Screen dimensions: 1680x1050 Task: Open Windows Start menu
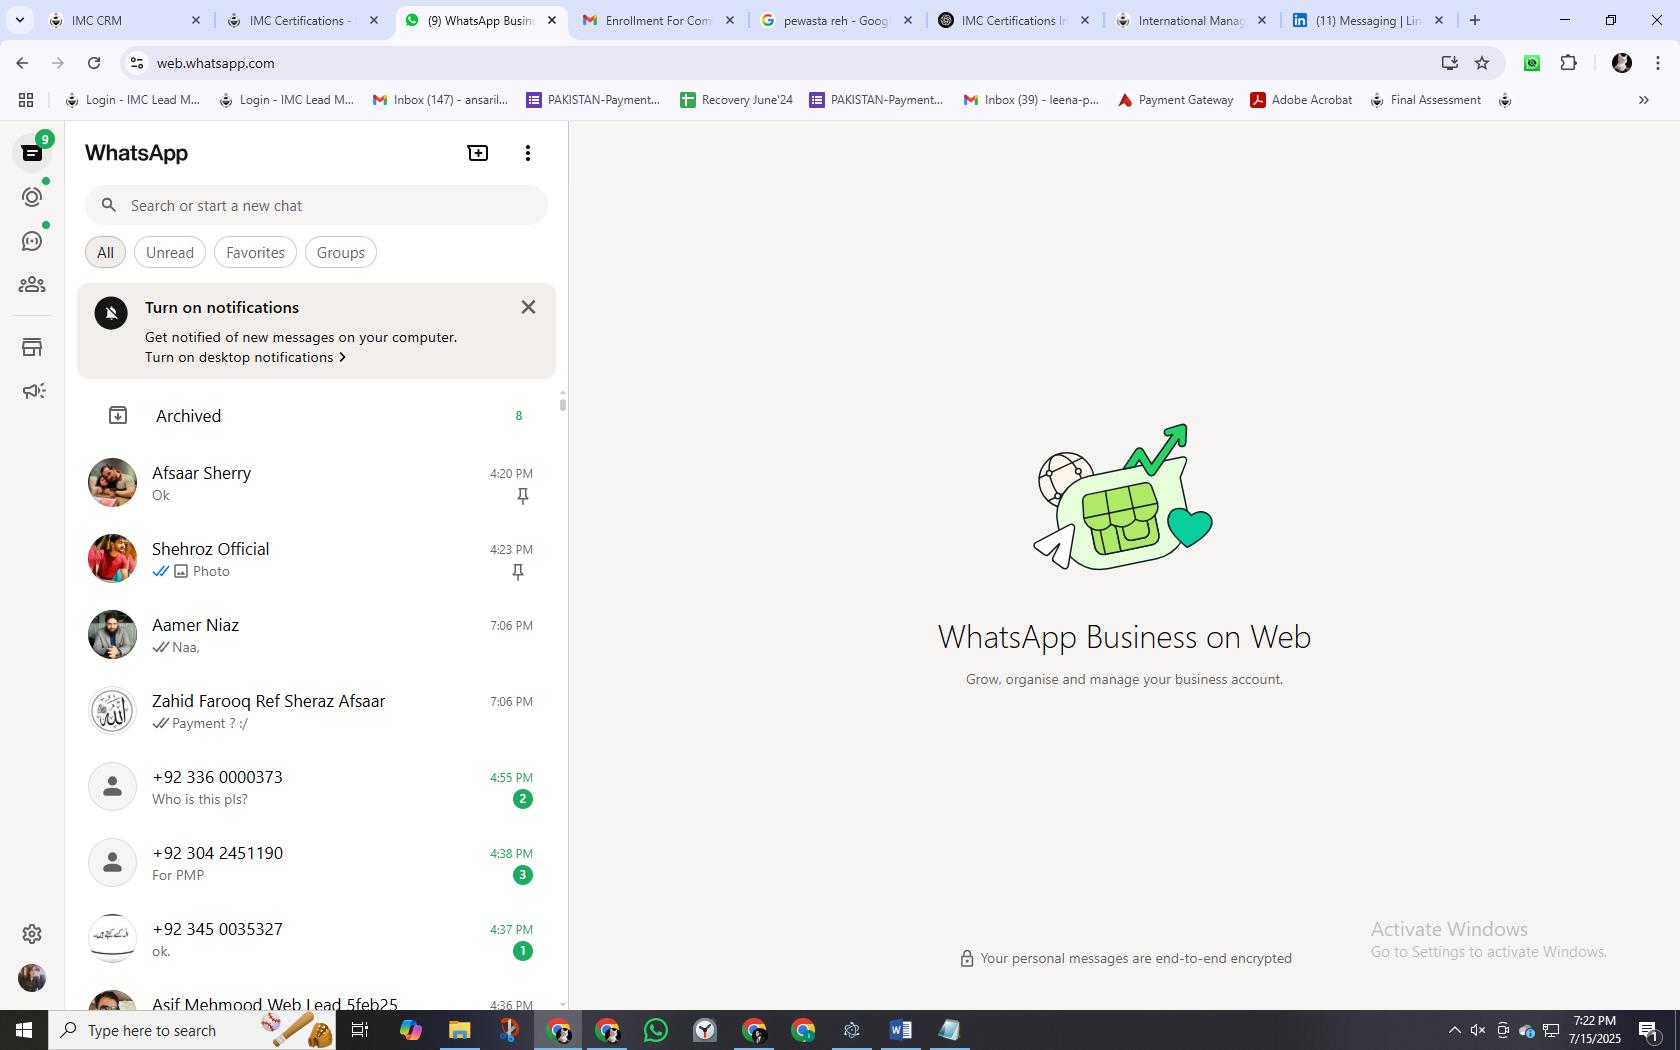click(24, 1030)
